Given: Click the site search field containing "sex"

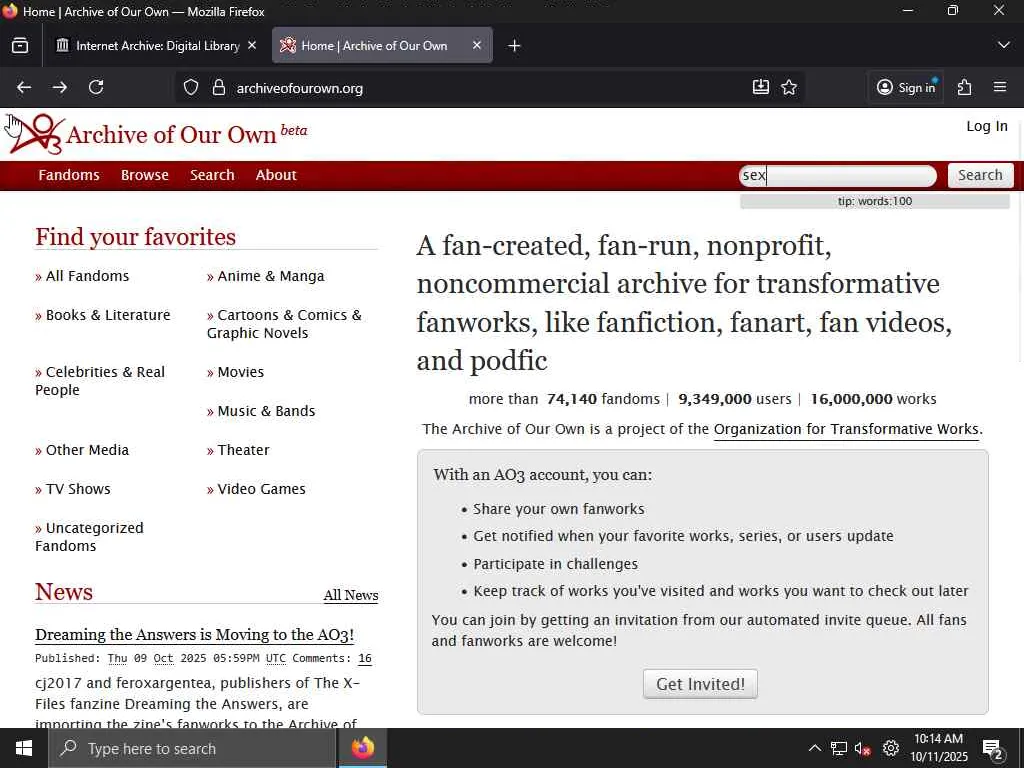Looking at the screenshot, I should [x=838, y=176].
